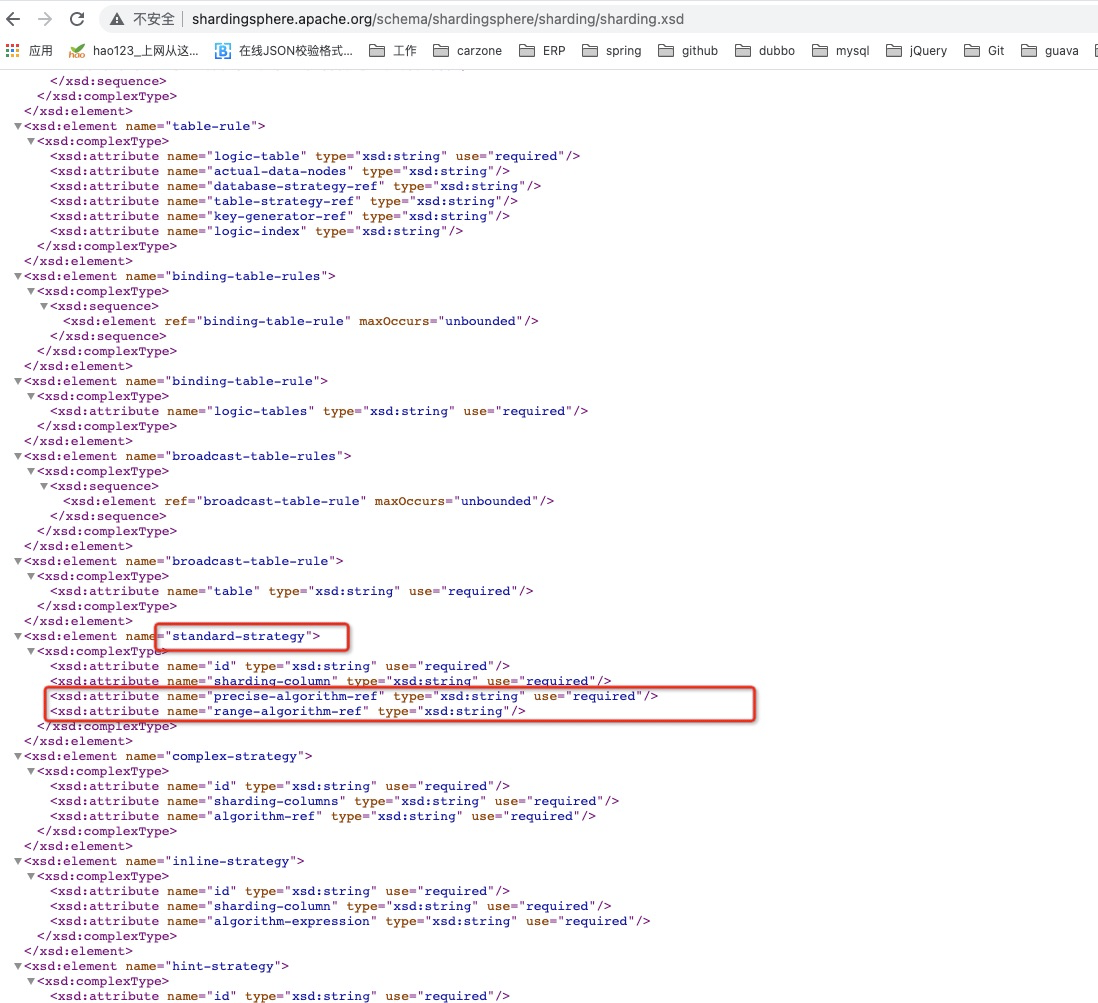Viewport: 1098px width, 1003px height.
Task: Click the actual-data-nodes attribute line
Action: coord(280,171)
